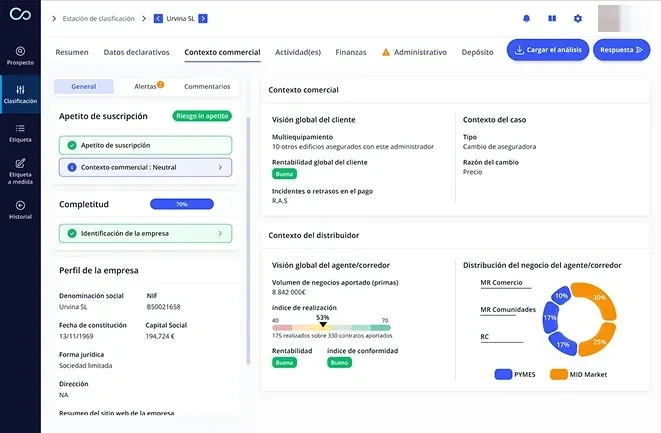Click the MID Market orange legend swatch
661x433 pixels.
[559, 374]
